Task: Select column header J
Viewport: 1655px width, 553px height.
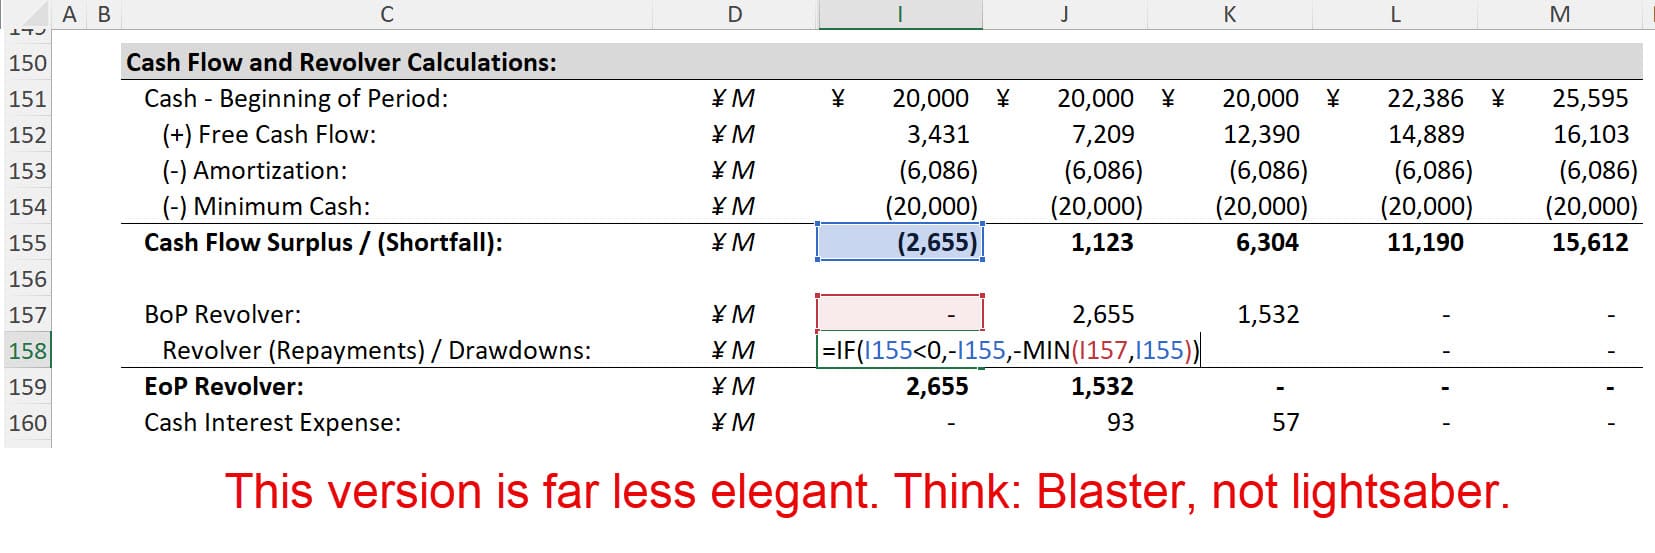Action: (x=1064, y=14)
